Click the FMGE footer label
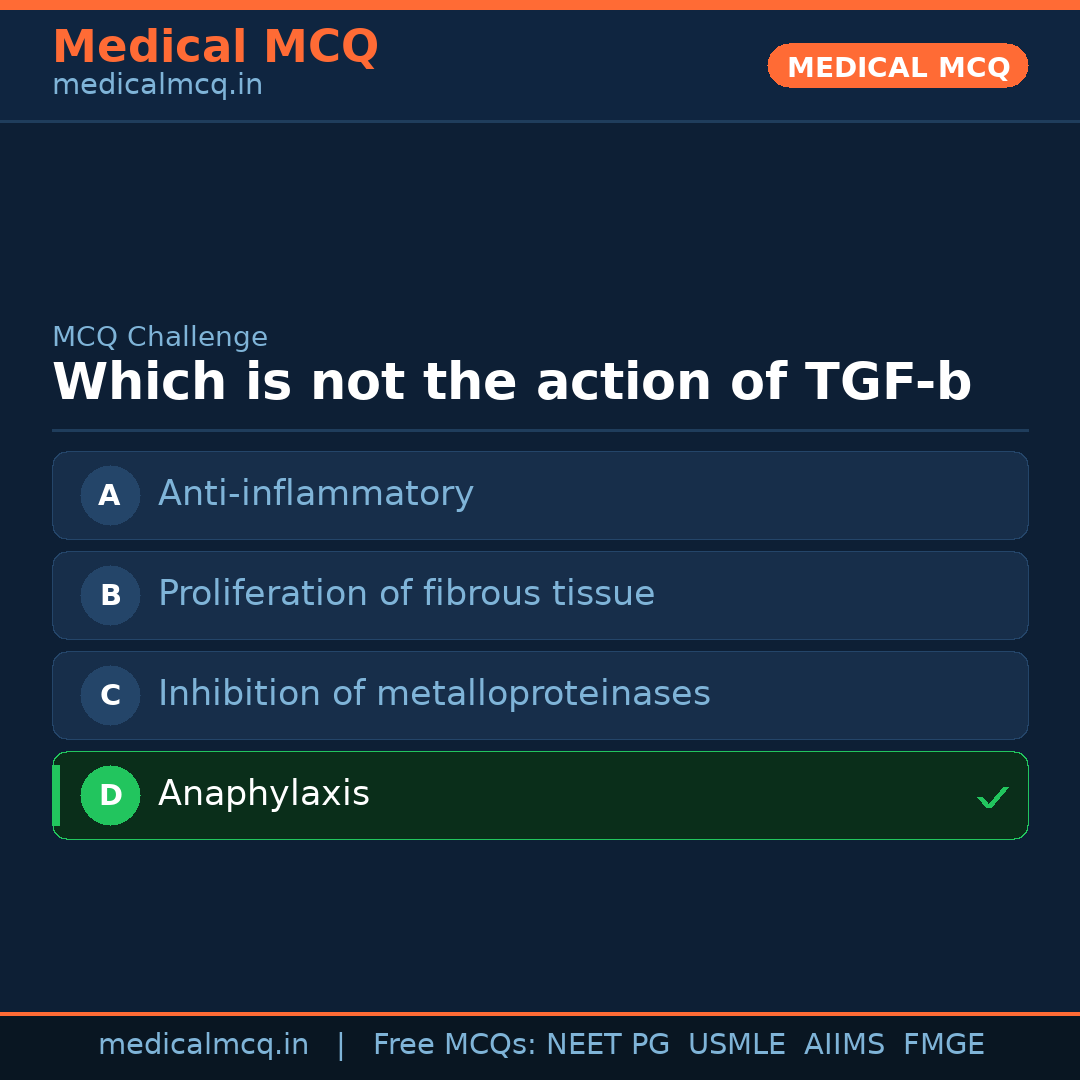Viewport: 1080px width, 1080px height. click(x=943, y=1045)
